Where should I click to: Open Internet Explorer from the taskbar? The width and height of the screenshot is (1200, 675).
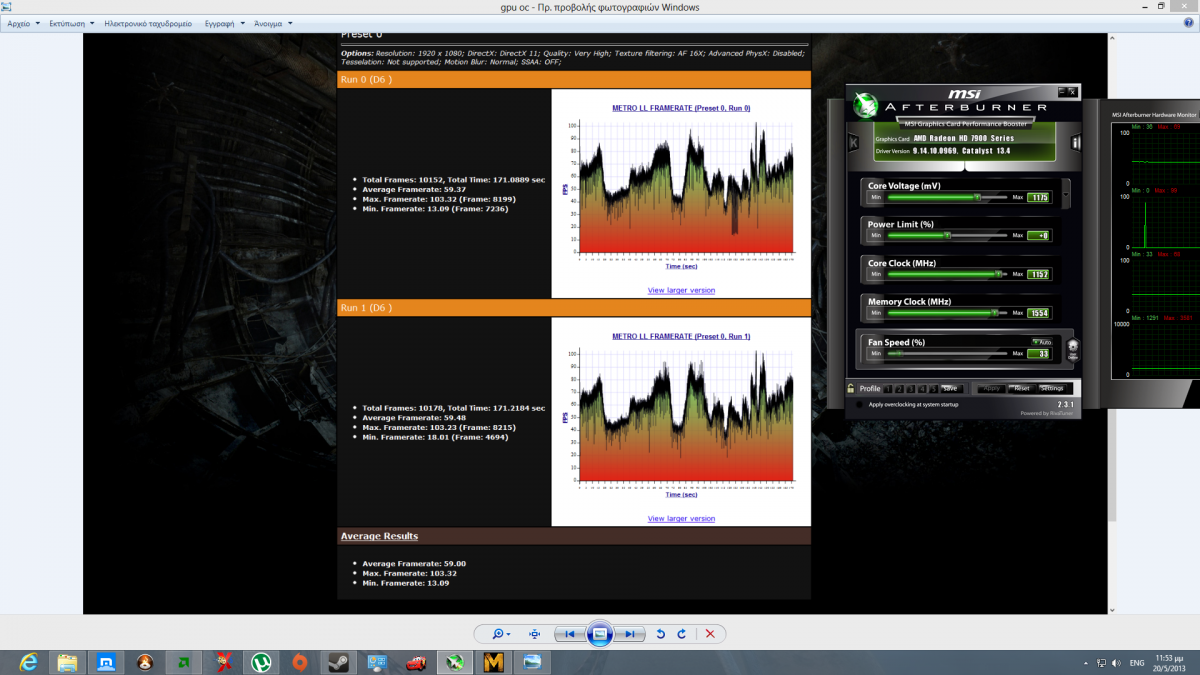28,662
